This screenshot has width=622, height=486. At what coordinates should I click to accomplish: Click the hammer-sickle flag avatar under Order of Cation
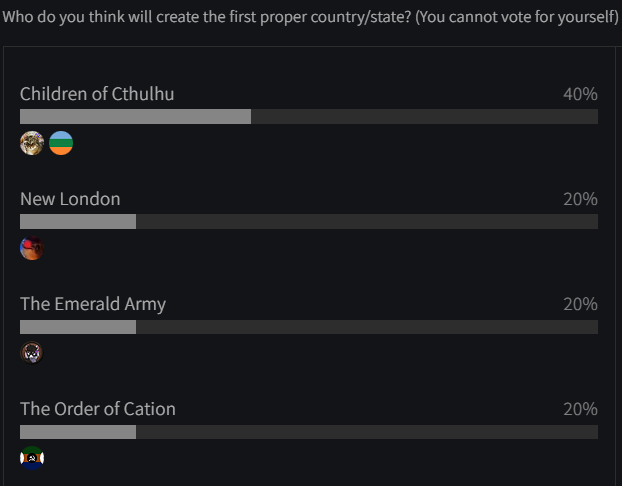[32, 458]
